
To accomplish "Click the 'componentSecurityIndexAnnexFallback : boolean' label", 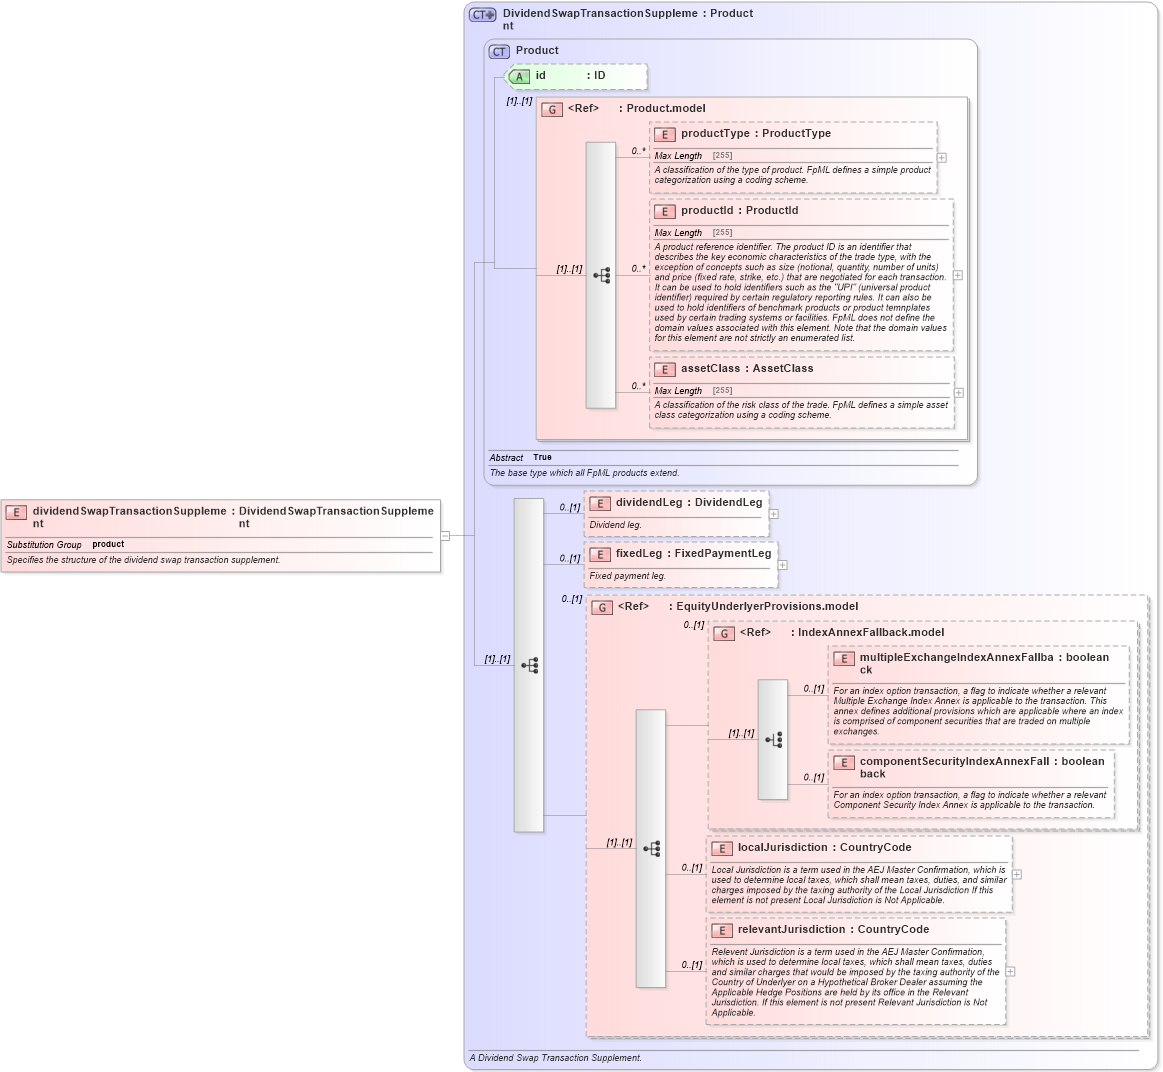I will (x=982, y=768).
